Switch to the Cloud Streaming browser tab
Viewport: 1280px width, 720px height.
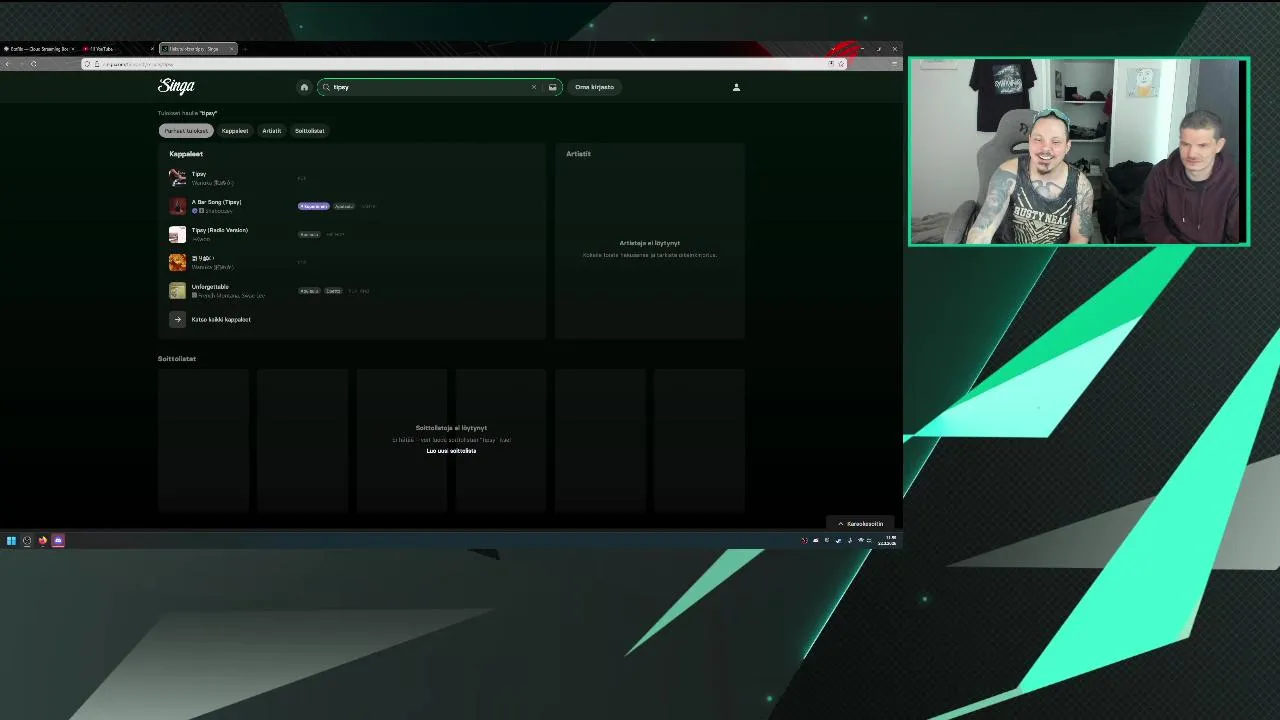click(38, 49)
